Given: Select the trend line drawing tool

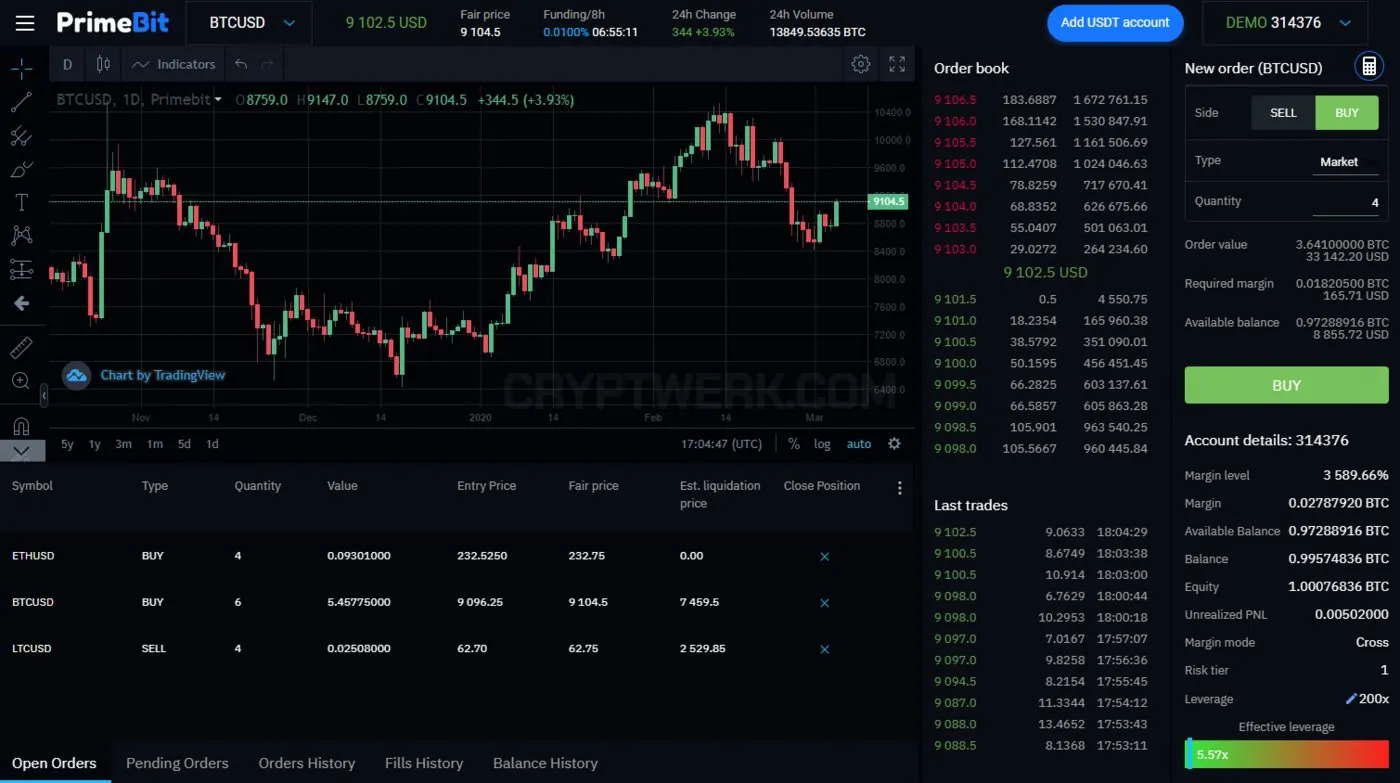Looking at the screenshot, I should coord(21,102).
